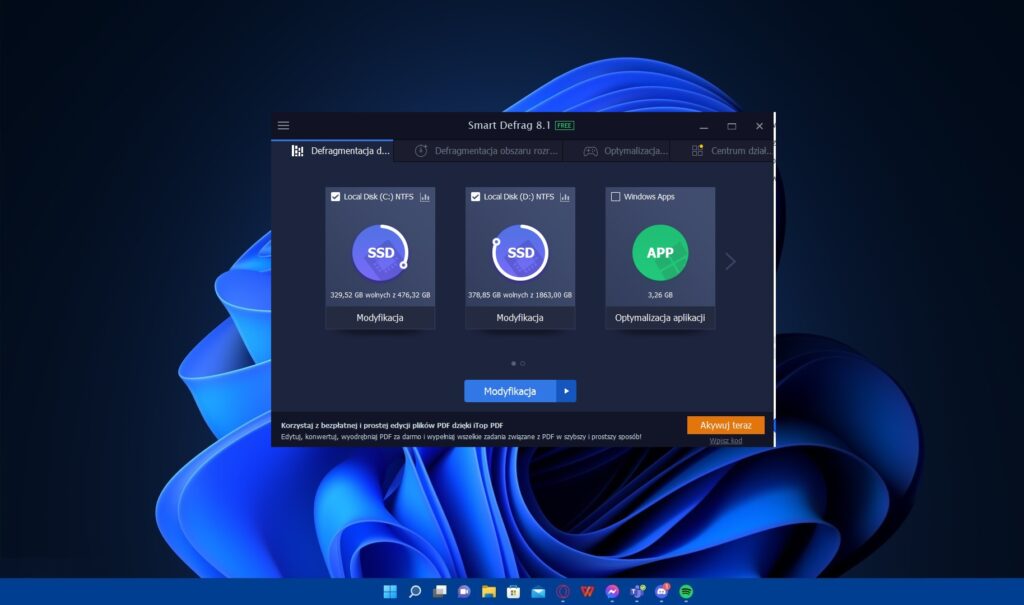Open the WPS Office taskbar icon

click(x=587, y=592)
